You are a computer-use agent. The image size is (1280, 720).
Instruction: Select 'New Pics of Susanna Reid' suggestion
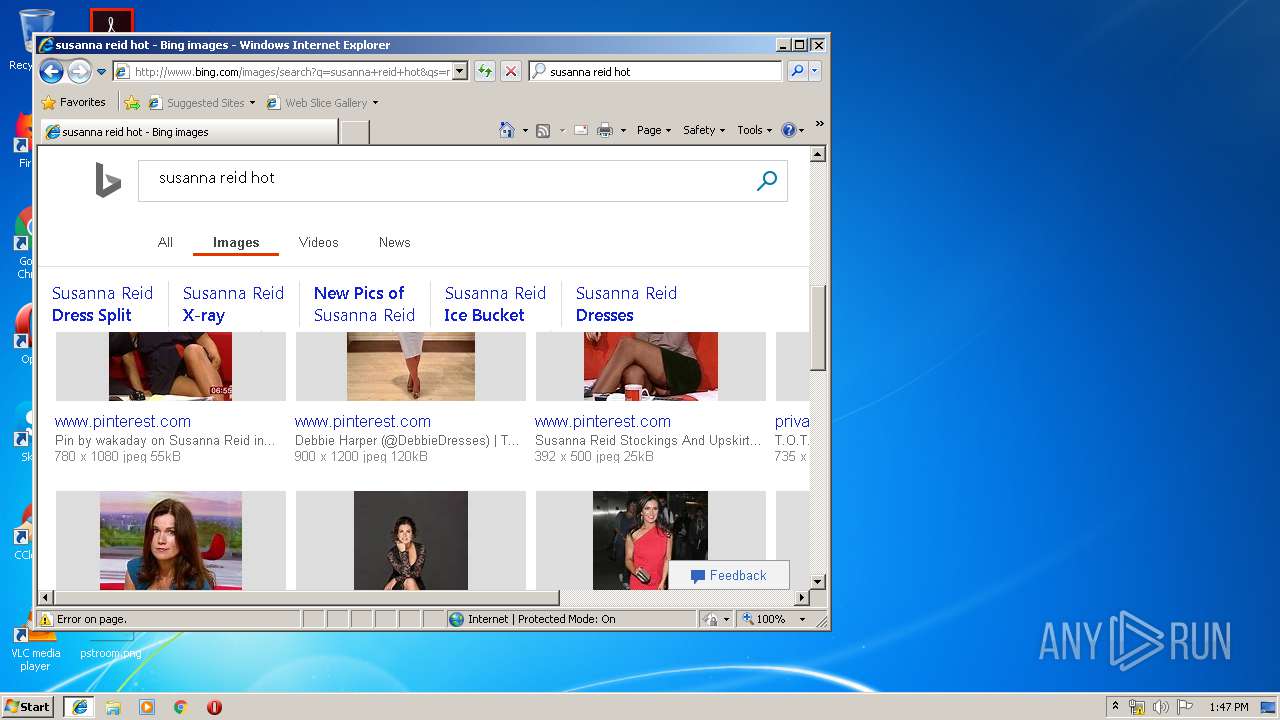tap(364, 304)
